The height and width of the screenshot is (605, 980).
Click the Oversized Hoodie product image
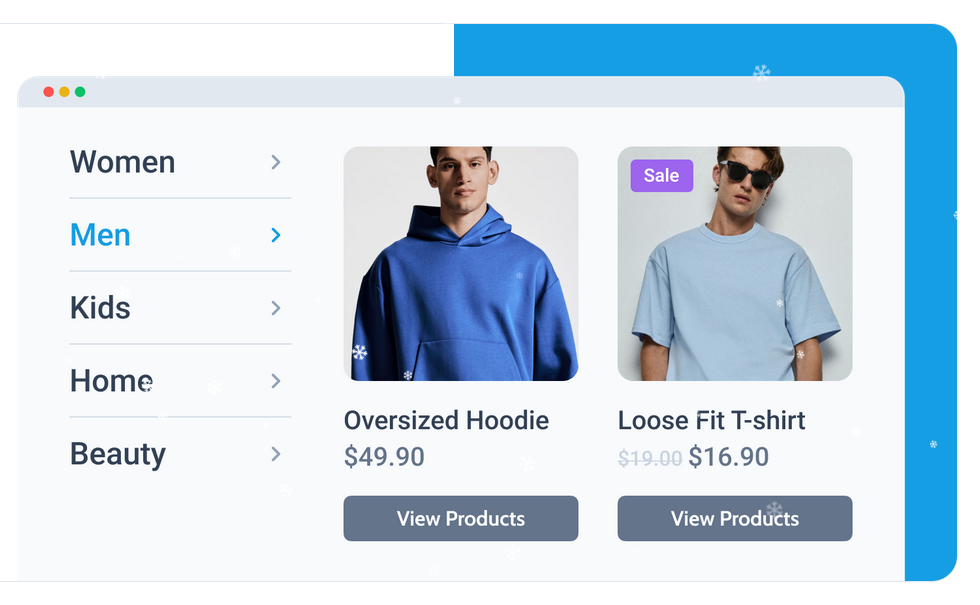coord(461,264)
